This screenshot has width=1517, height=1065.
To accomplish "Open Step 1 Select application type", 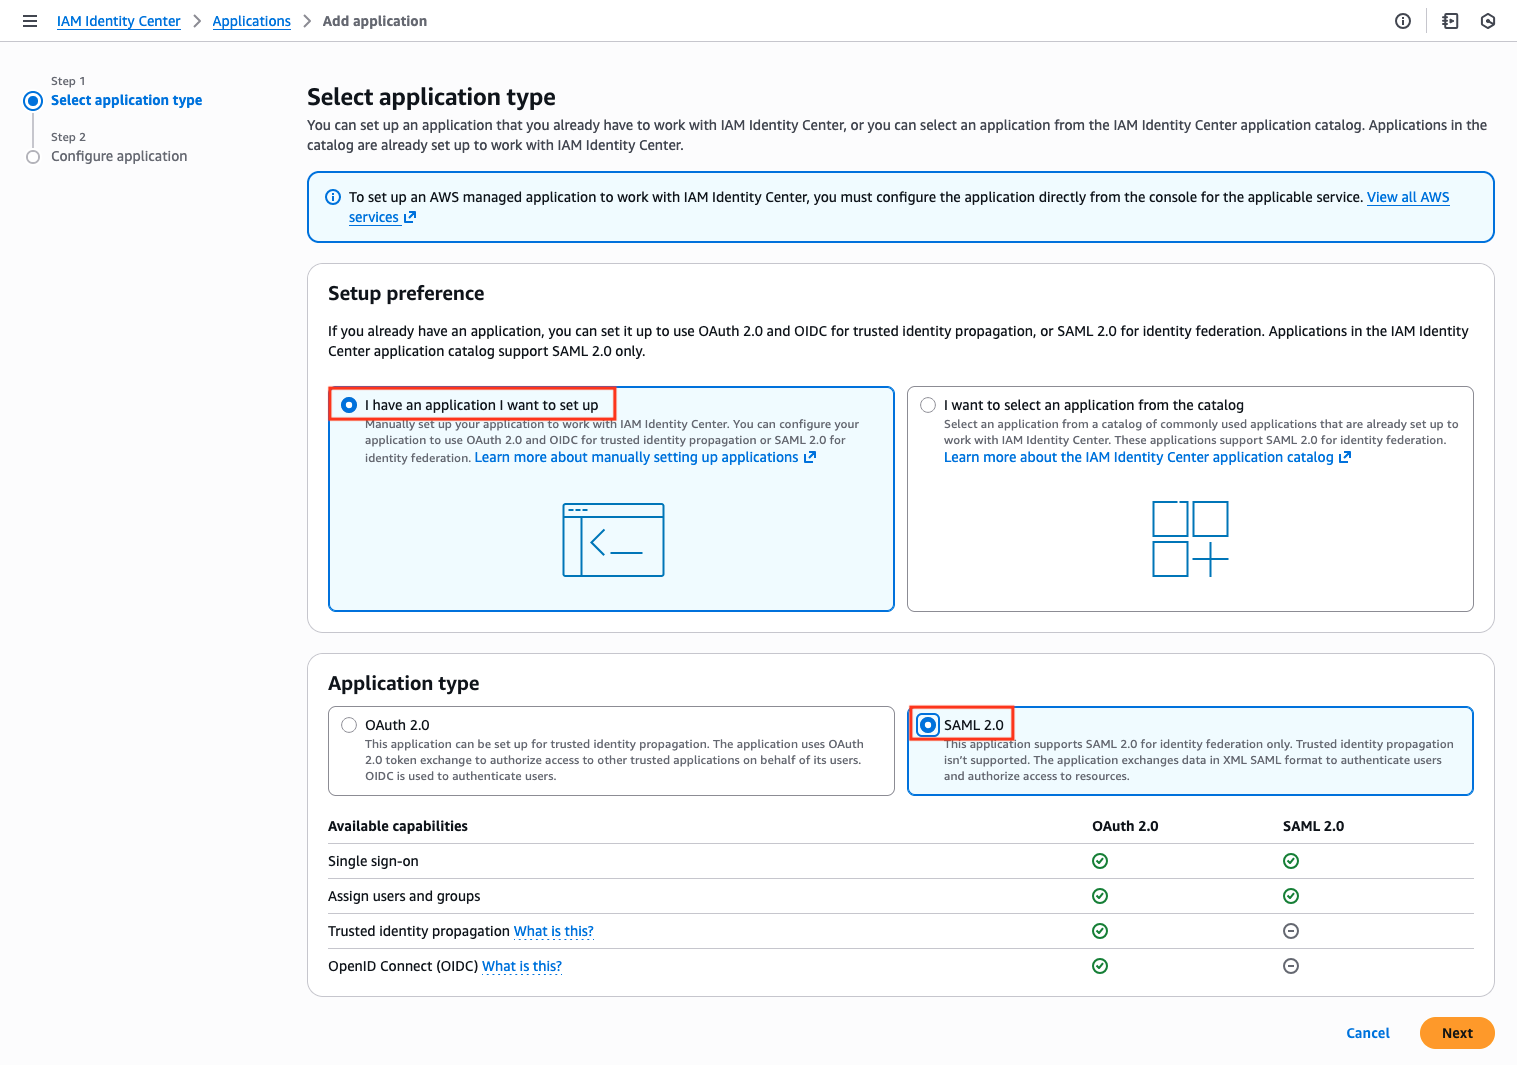I will (x=127, y=100).
